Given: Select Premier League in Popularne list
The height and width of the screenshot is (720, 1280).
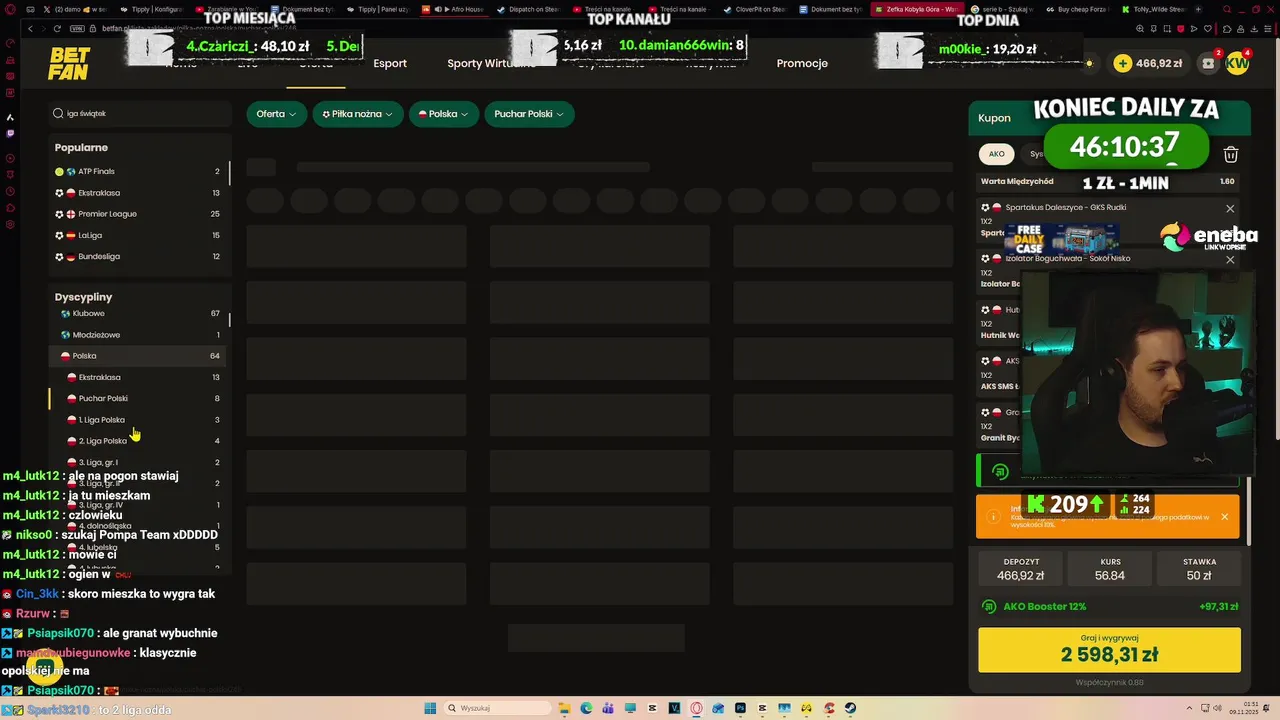Looking at the screenshot, I should click(138, 214).
